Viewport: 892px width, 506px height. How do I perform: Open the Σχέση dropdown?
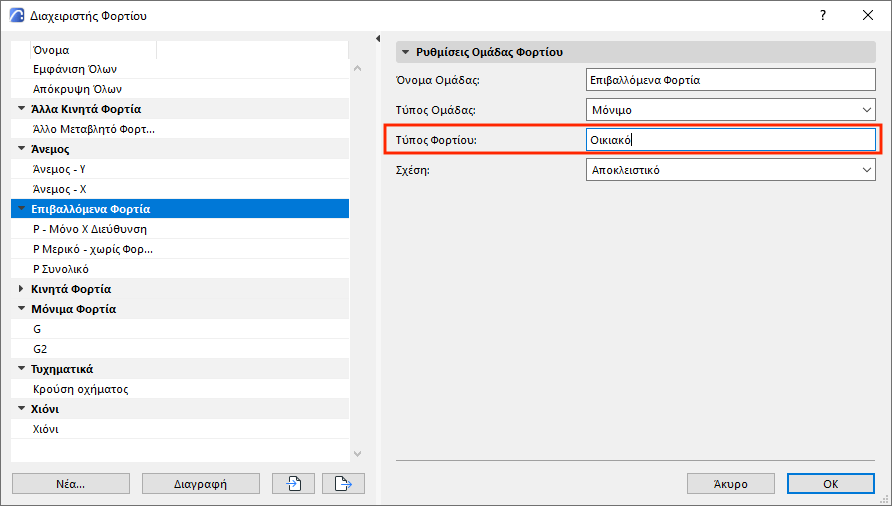730,170
